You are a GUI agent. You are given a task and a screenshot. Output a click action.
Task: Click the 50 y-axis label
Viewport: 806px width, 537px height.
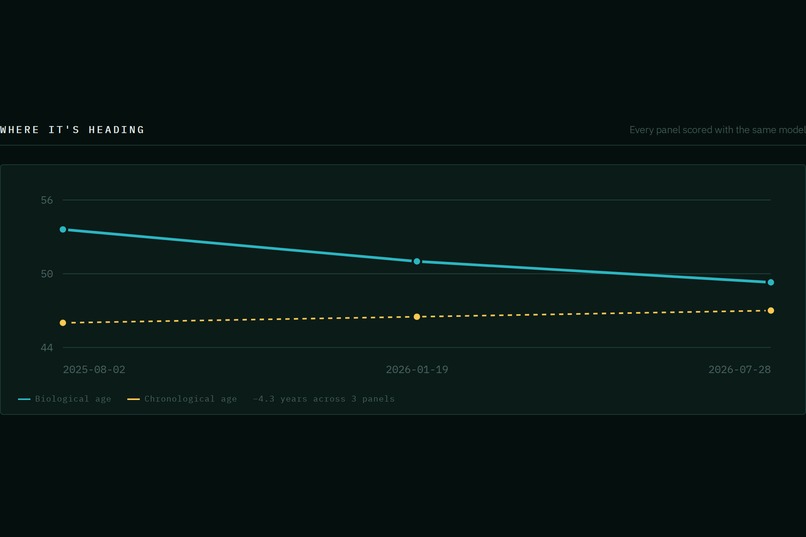[x=47, y=274]
